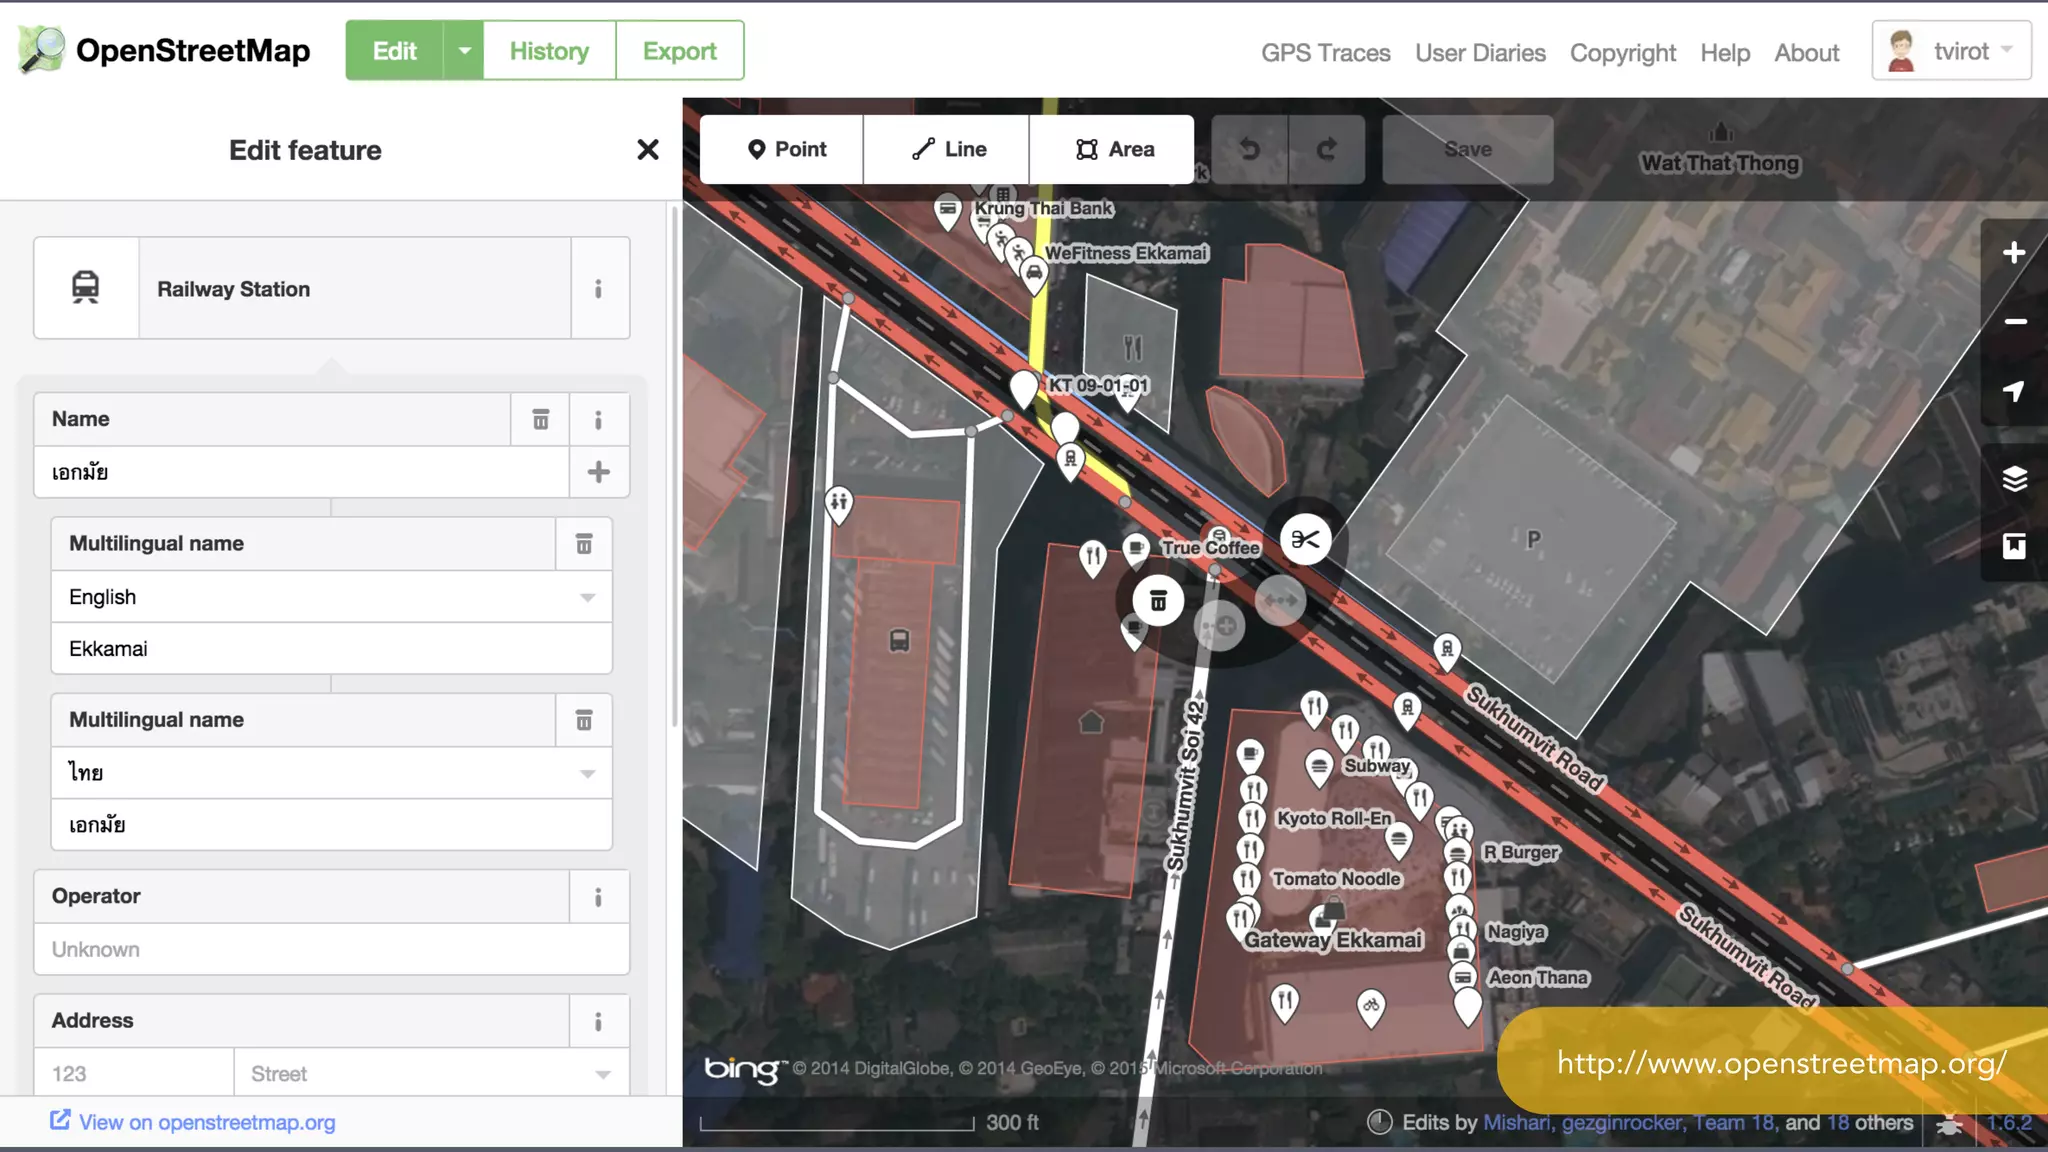
Task: Open the About page
Action: (1806, 53)
